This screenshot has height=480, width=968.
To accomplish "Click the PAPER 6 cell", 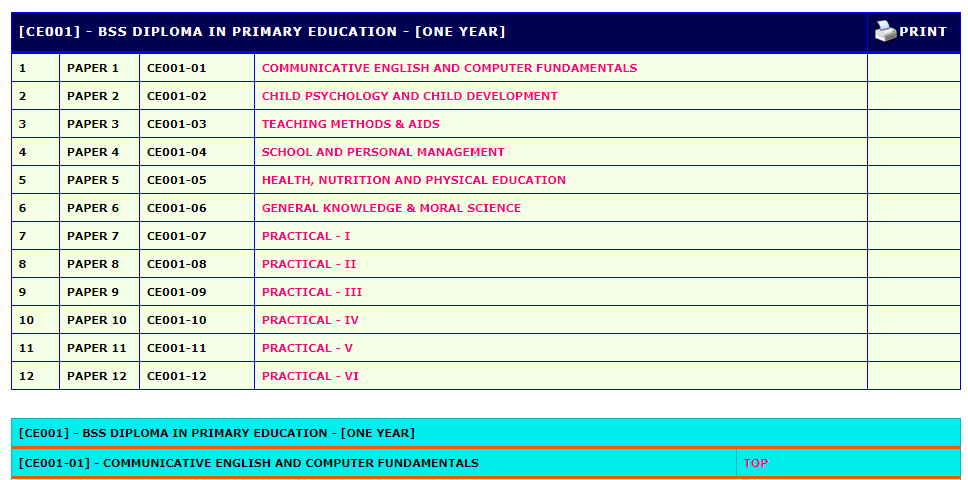I will pyautogui.click(x=93, y=208).
